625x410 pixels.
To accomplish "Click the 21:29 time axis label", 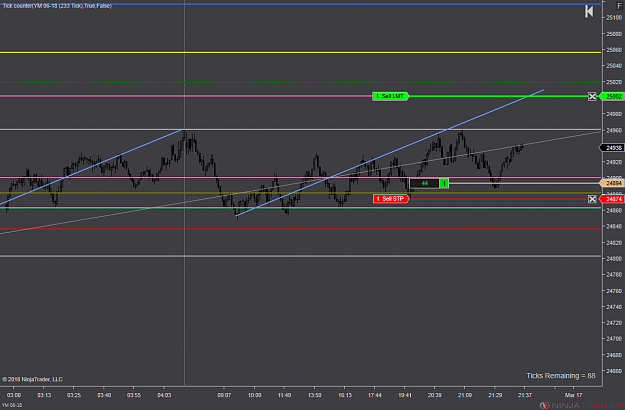I will [x=495, y=395].
